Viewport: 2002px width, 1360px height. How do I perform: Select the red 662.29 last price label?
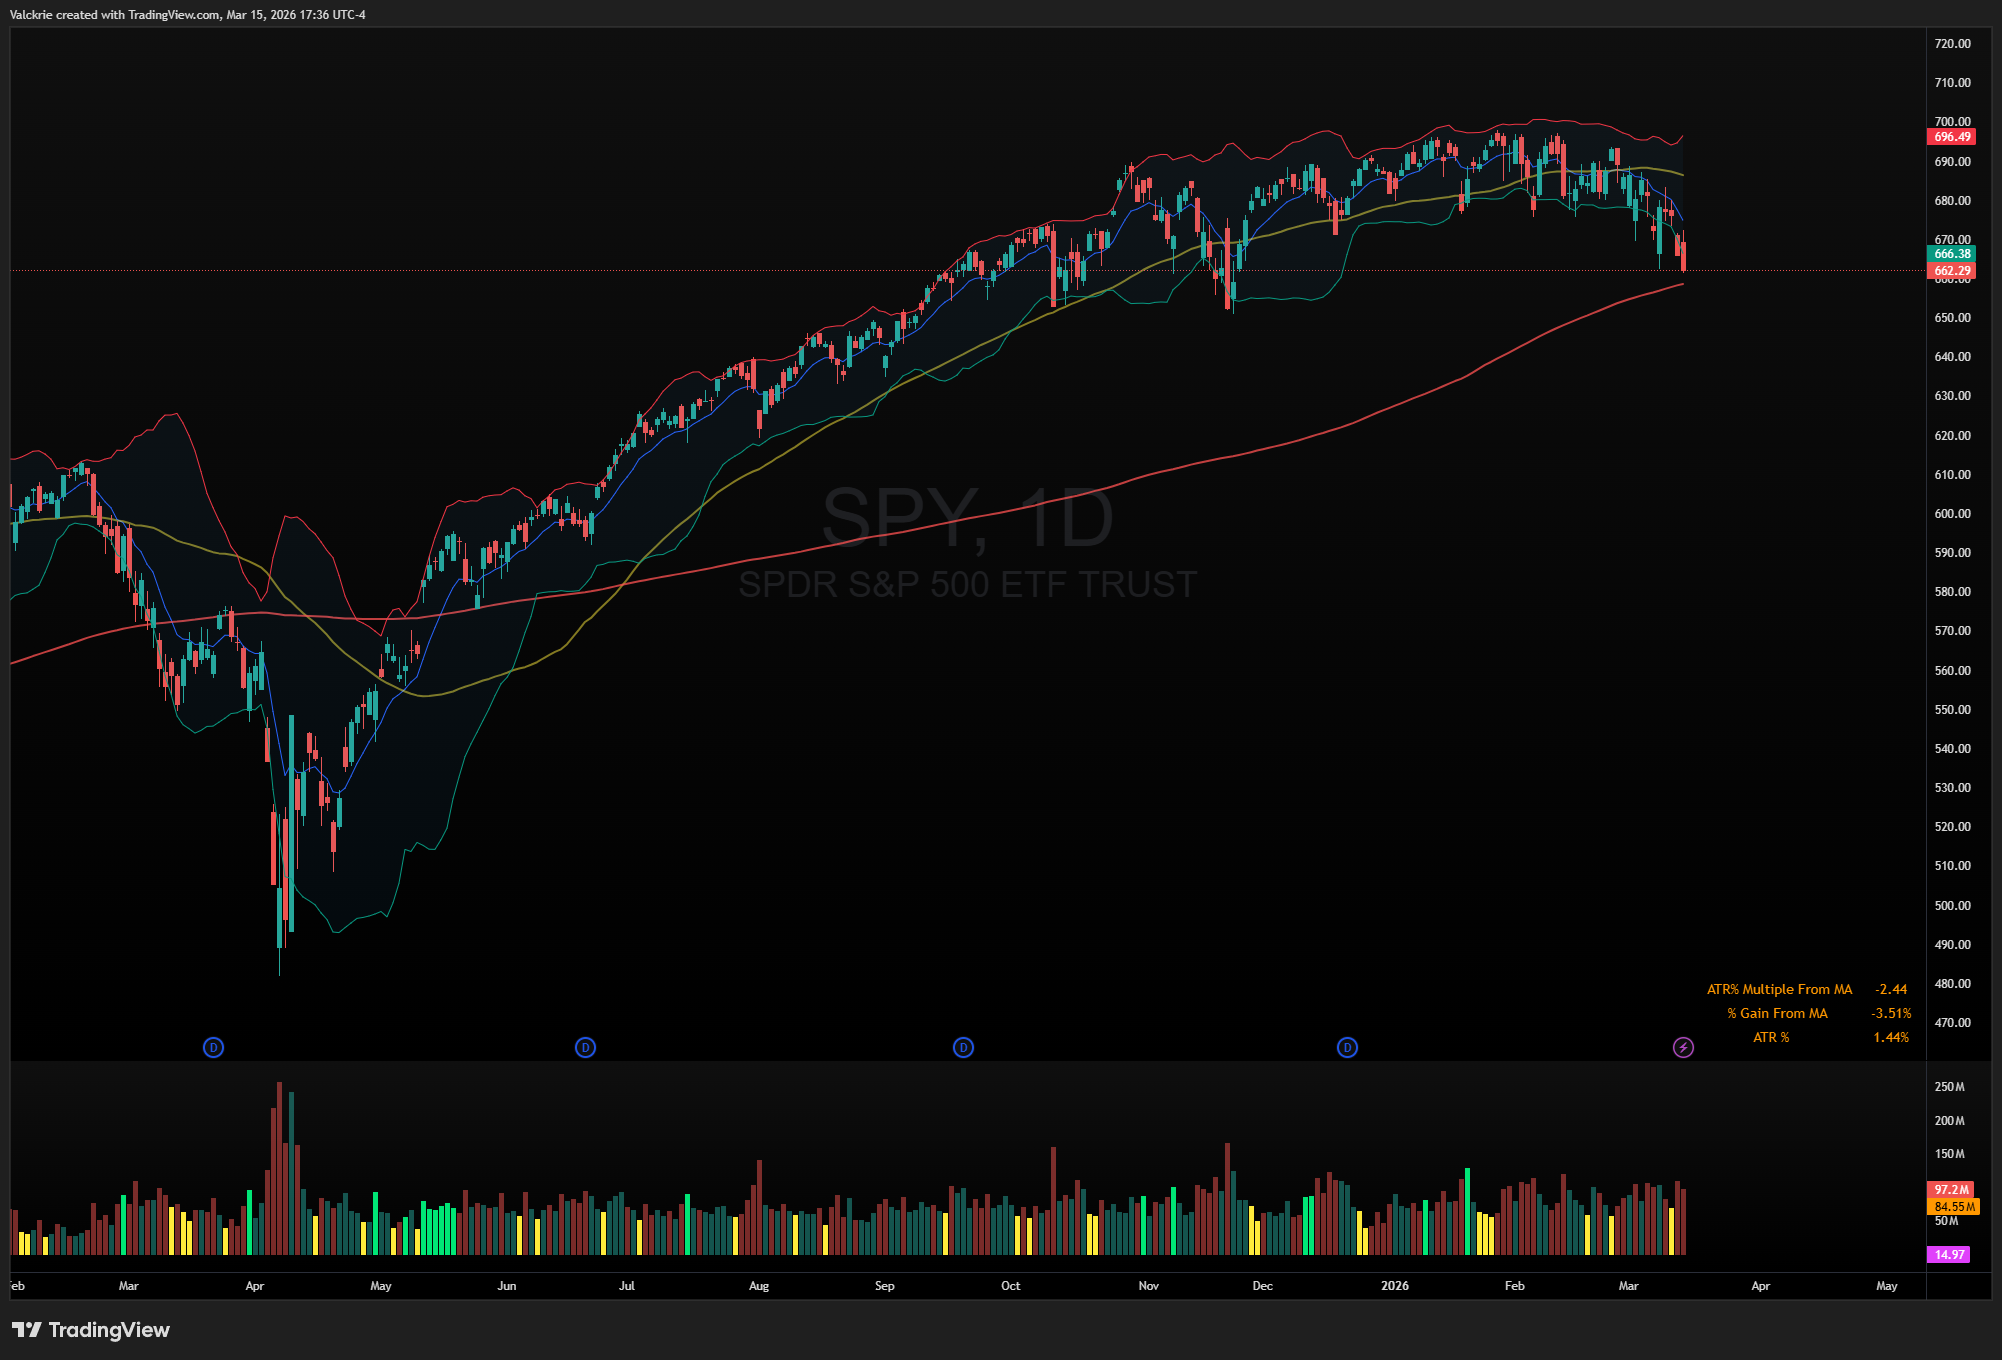point(1951,271)
